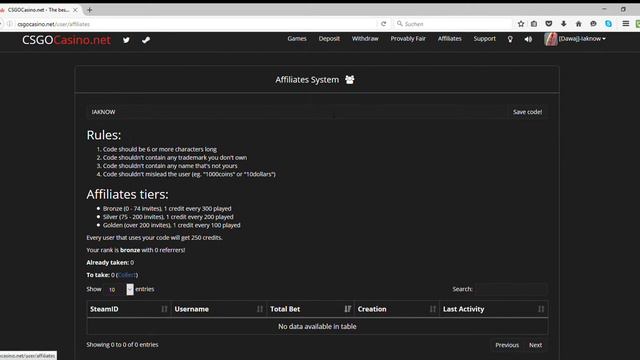Toggle the lightbulb theme icon

tap(510, 39)
